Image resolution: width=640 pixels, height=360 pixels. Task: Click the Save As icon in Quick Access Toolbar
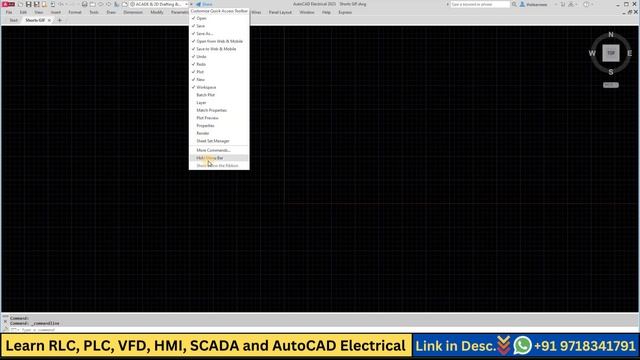click(36, 4)
